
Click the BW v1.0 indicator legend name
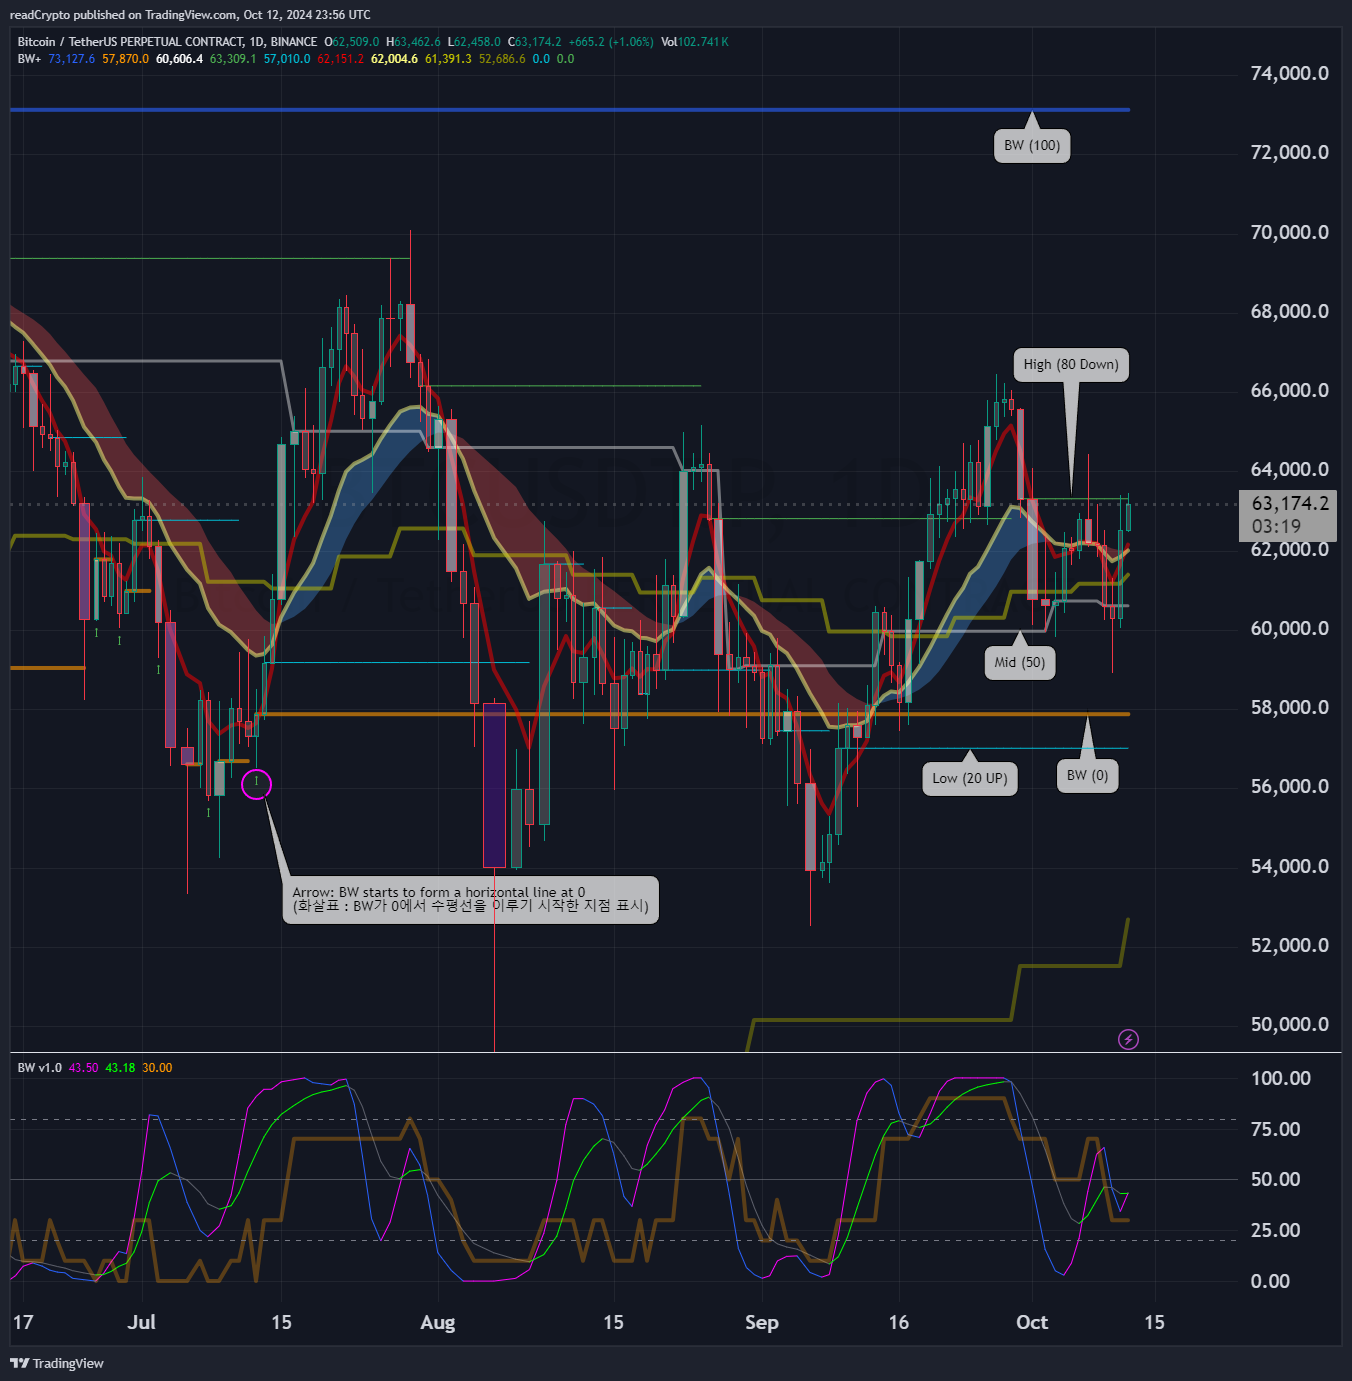(x=40, y=1068)
